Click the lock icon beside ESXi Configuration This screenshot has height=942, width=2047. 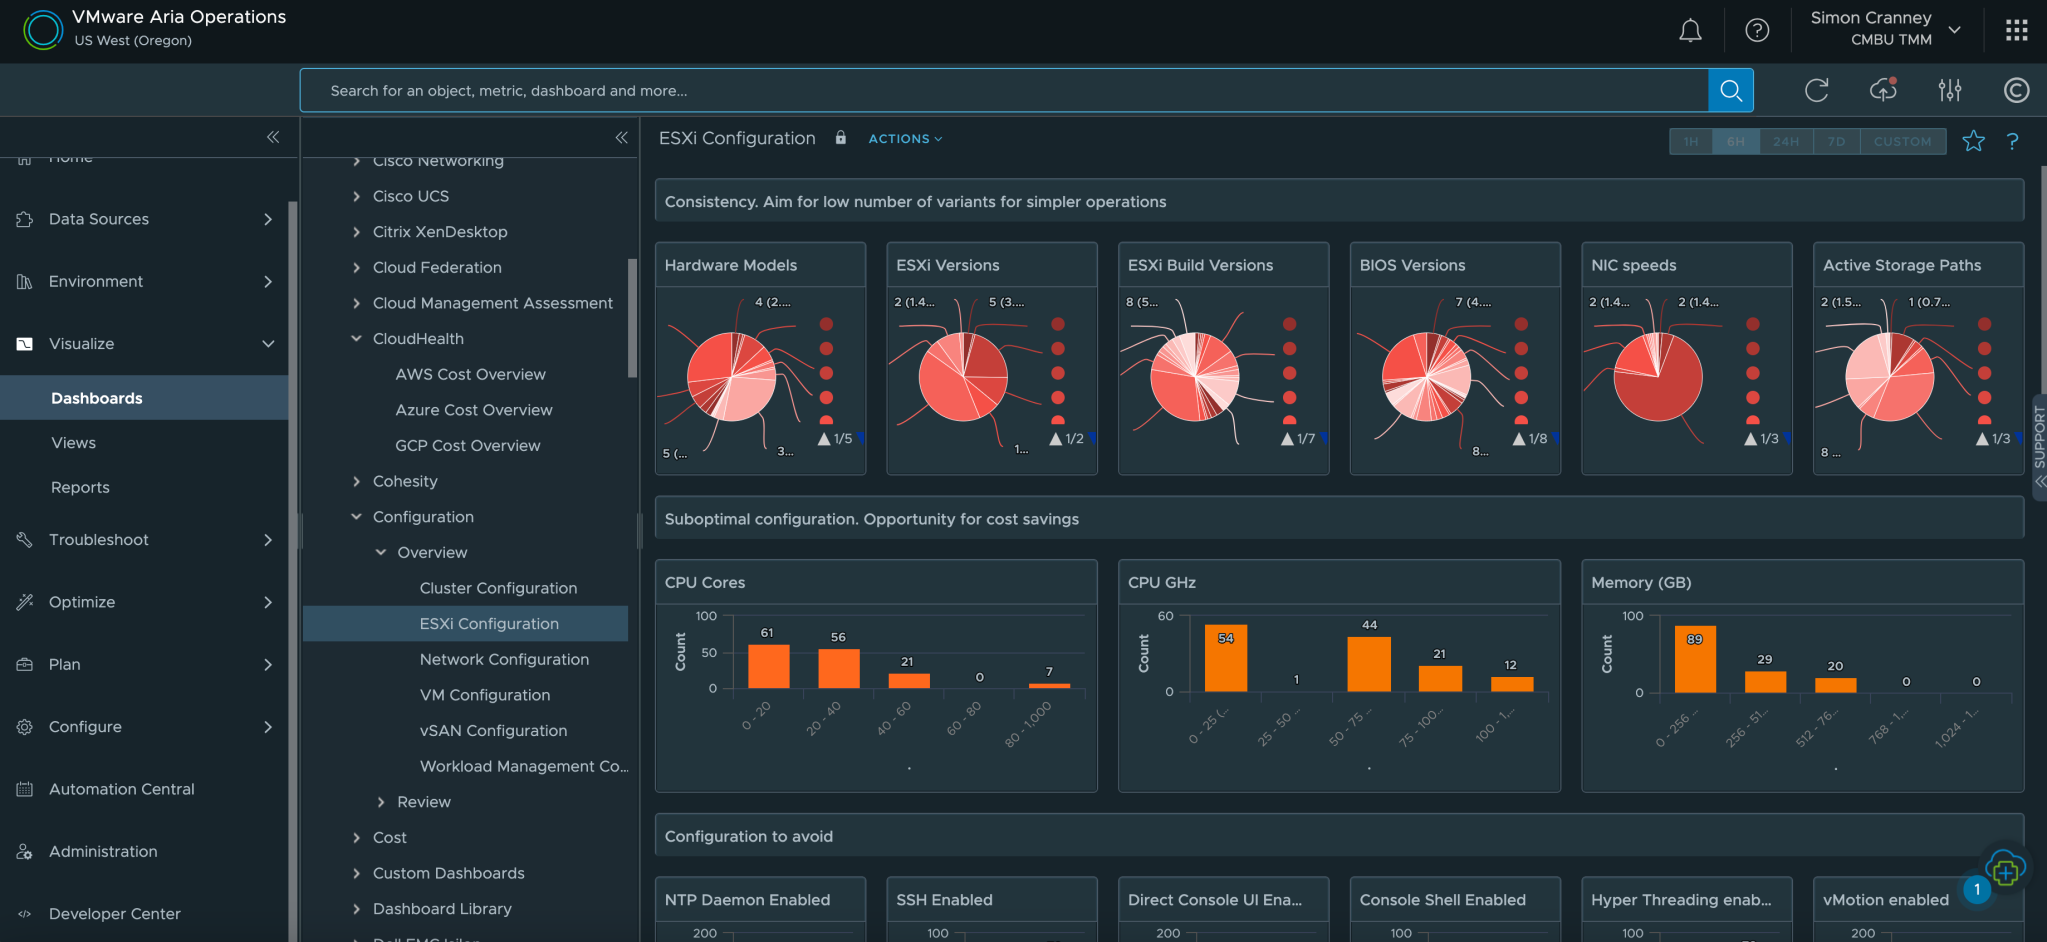click(x=841, y=138)
